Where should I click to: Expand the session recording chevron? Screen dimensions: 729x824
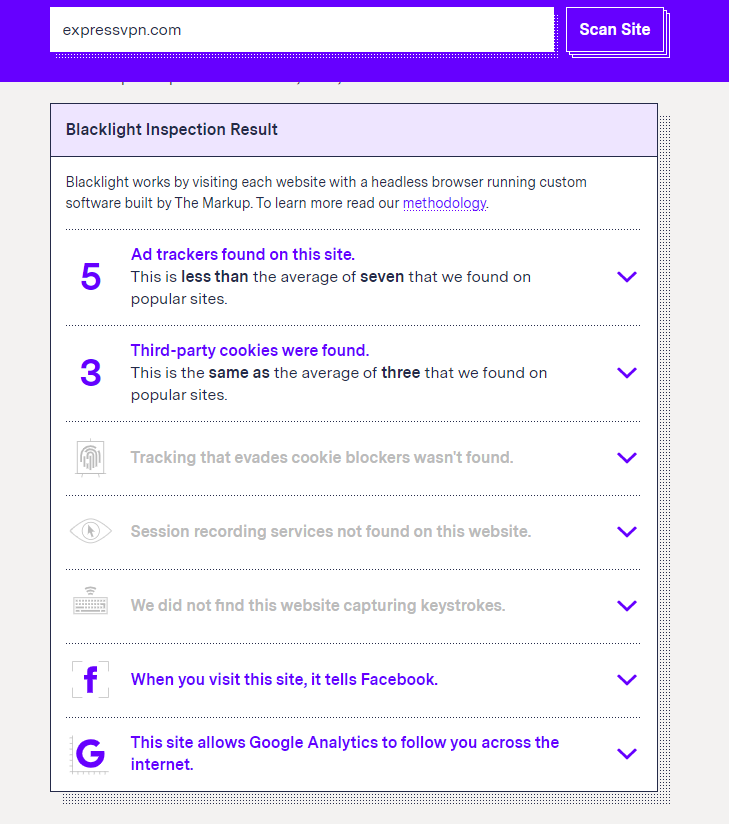pyautogui.click(x=627, y=531)
